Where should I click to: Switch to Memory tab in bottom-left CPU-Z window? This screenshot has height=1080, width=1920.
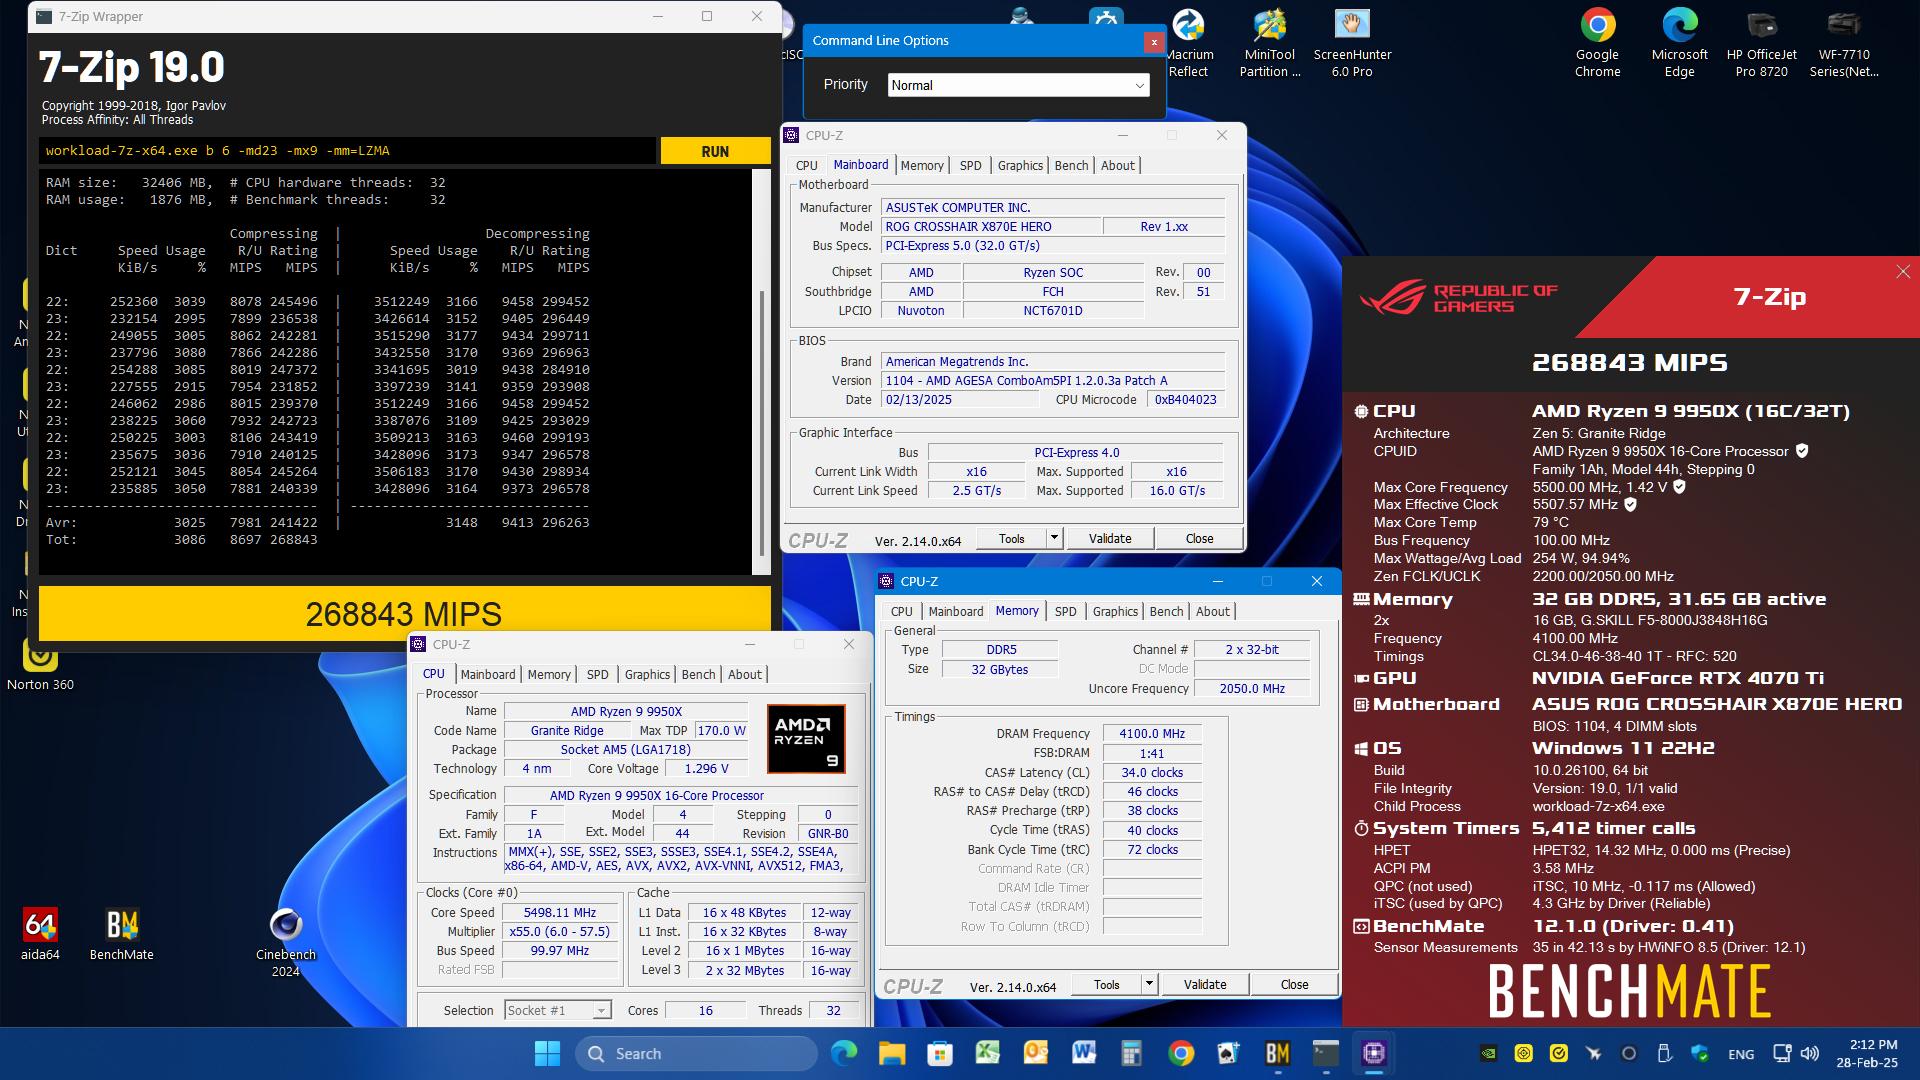[x=549, y=675]
